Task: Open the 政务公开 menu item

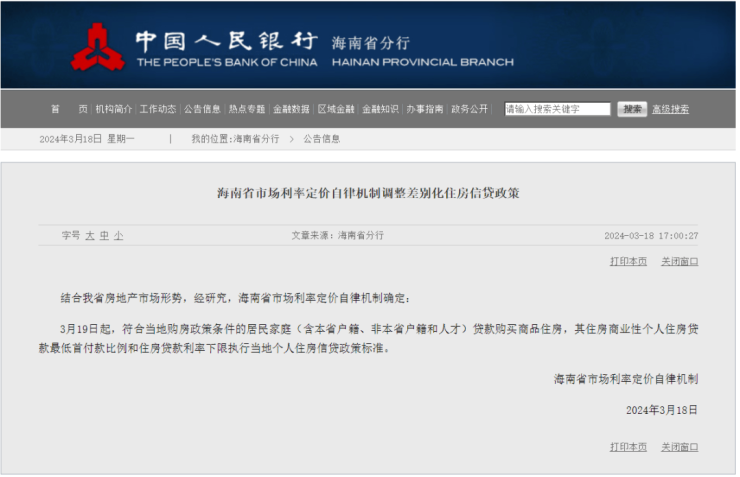Action: (x=469, y=109)
